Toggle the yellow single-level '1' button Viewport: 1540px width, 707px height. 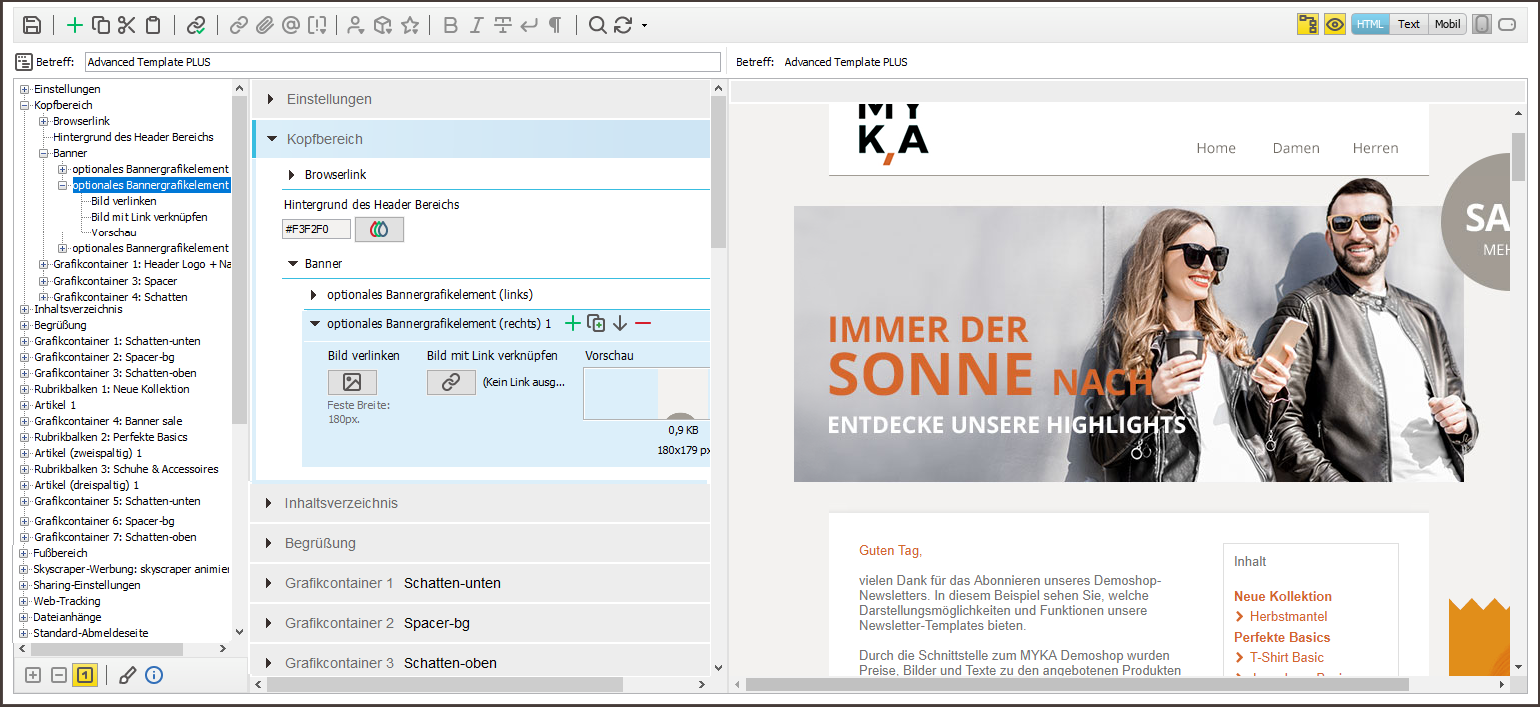pyautogui.click(x=85, y=675)
